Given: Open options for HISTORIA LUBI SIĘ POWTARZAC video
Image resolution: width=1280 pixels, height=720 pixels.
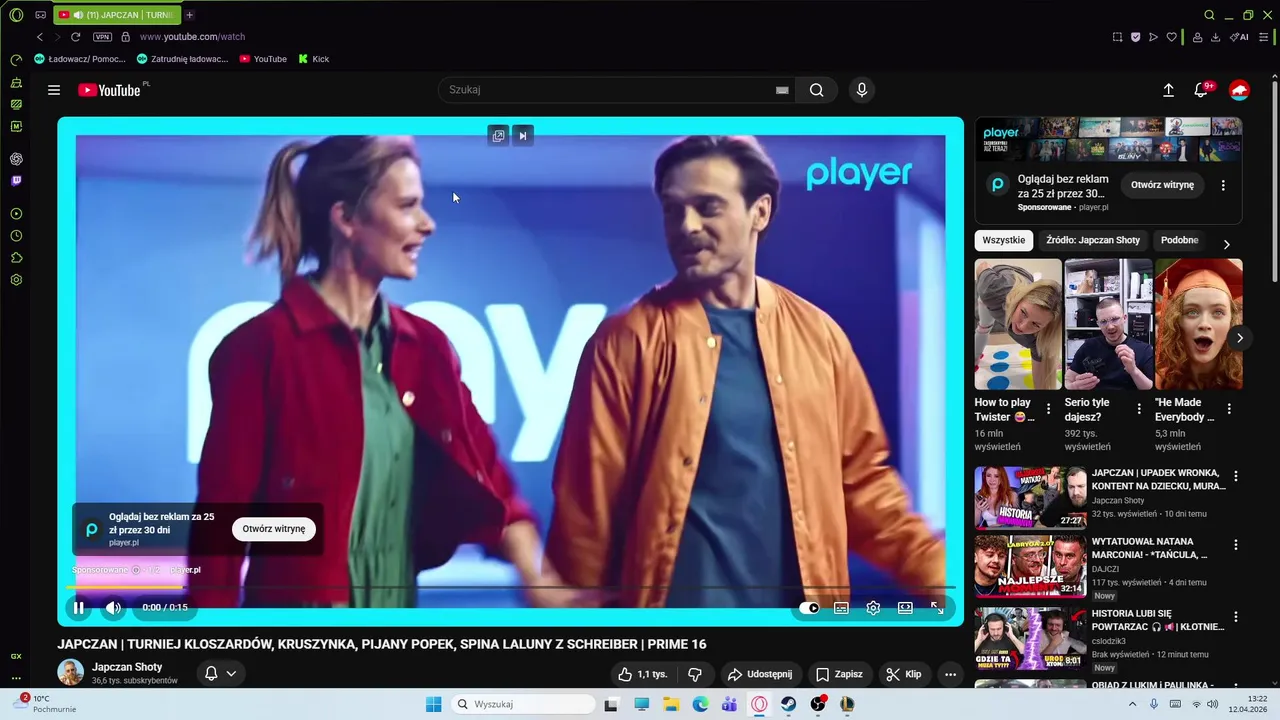Looking at the screenshot, I should pos(1236,617).
